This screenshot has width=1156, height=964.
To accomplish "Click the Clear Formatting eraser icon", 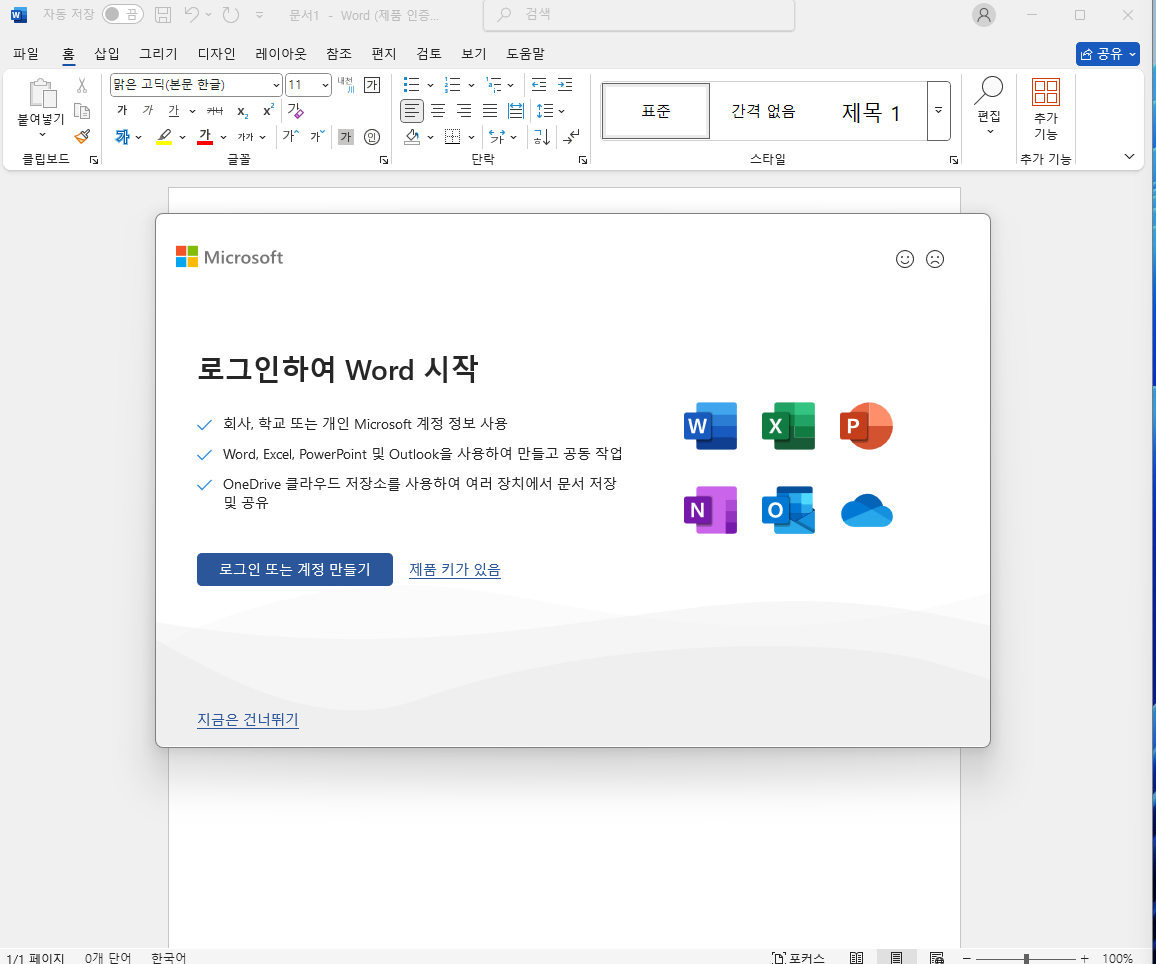I will tap(296, 111).
